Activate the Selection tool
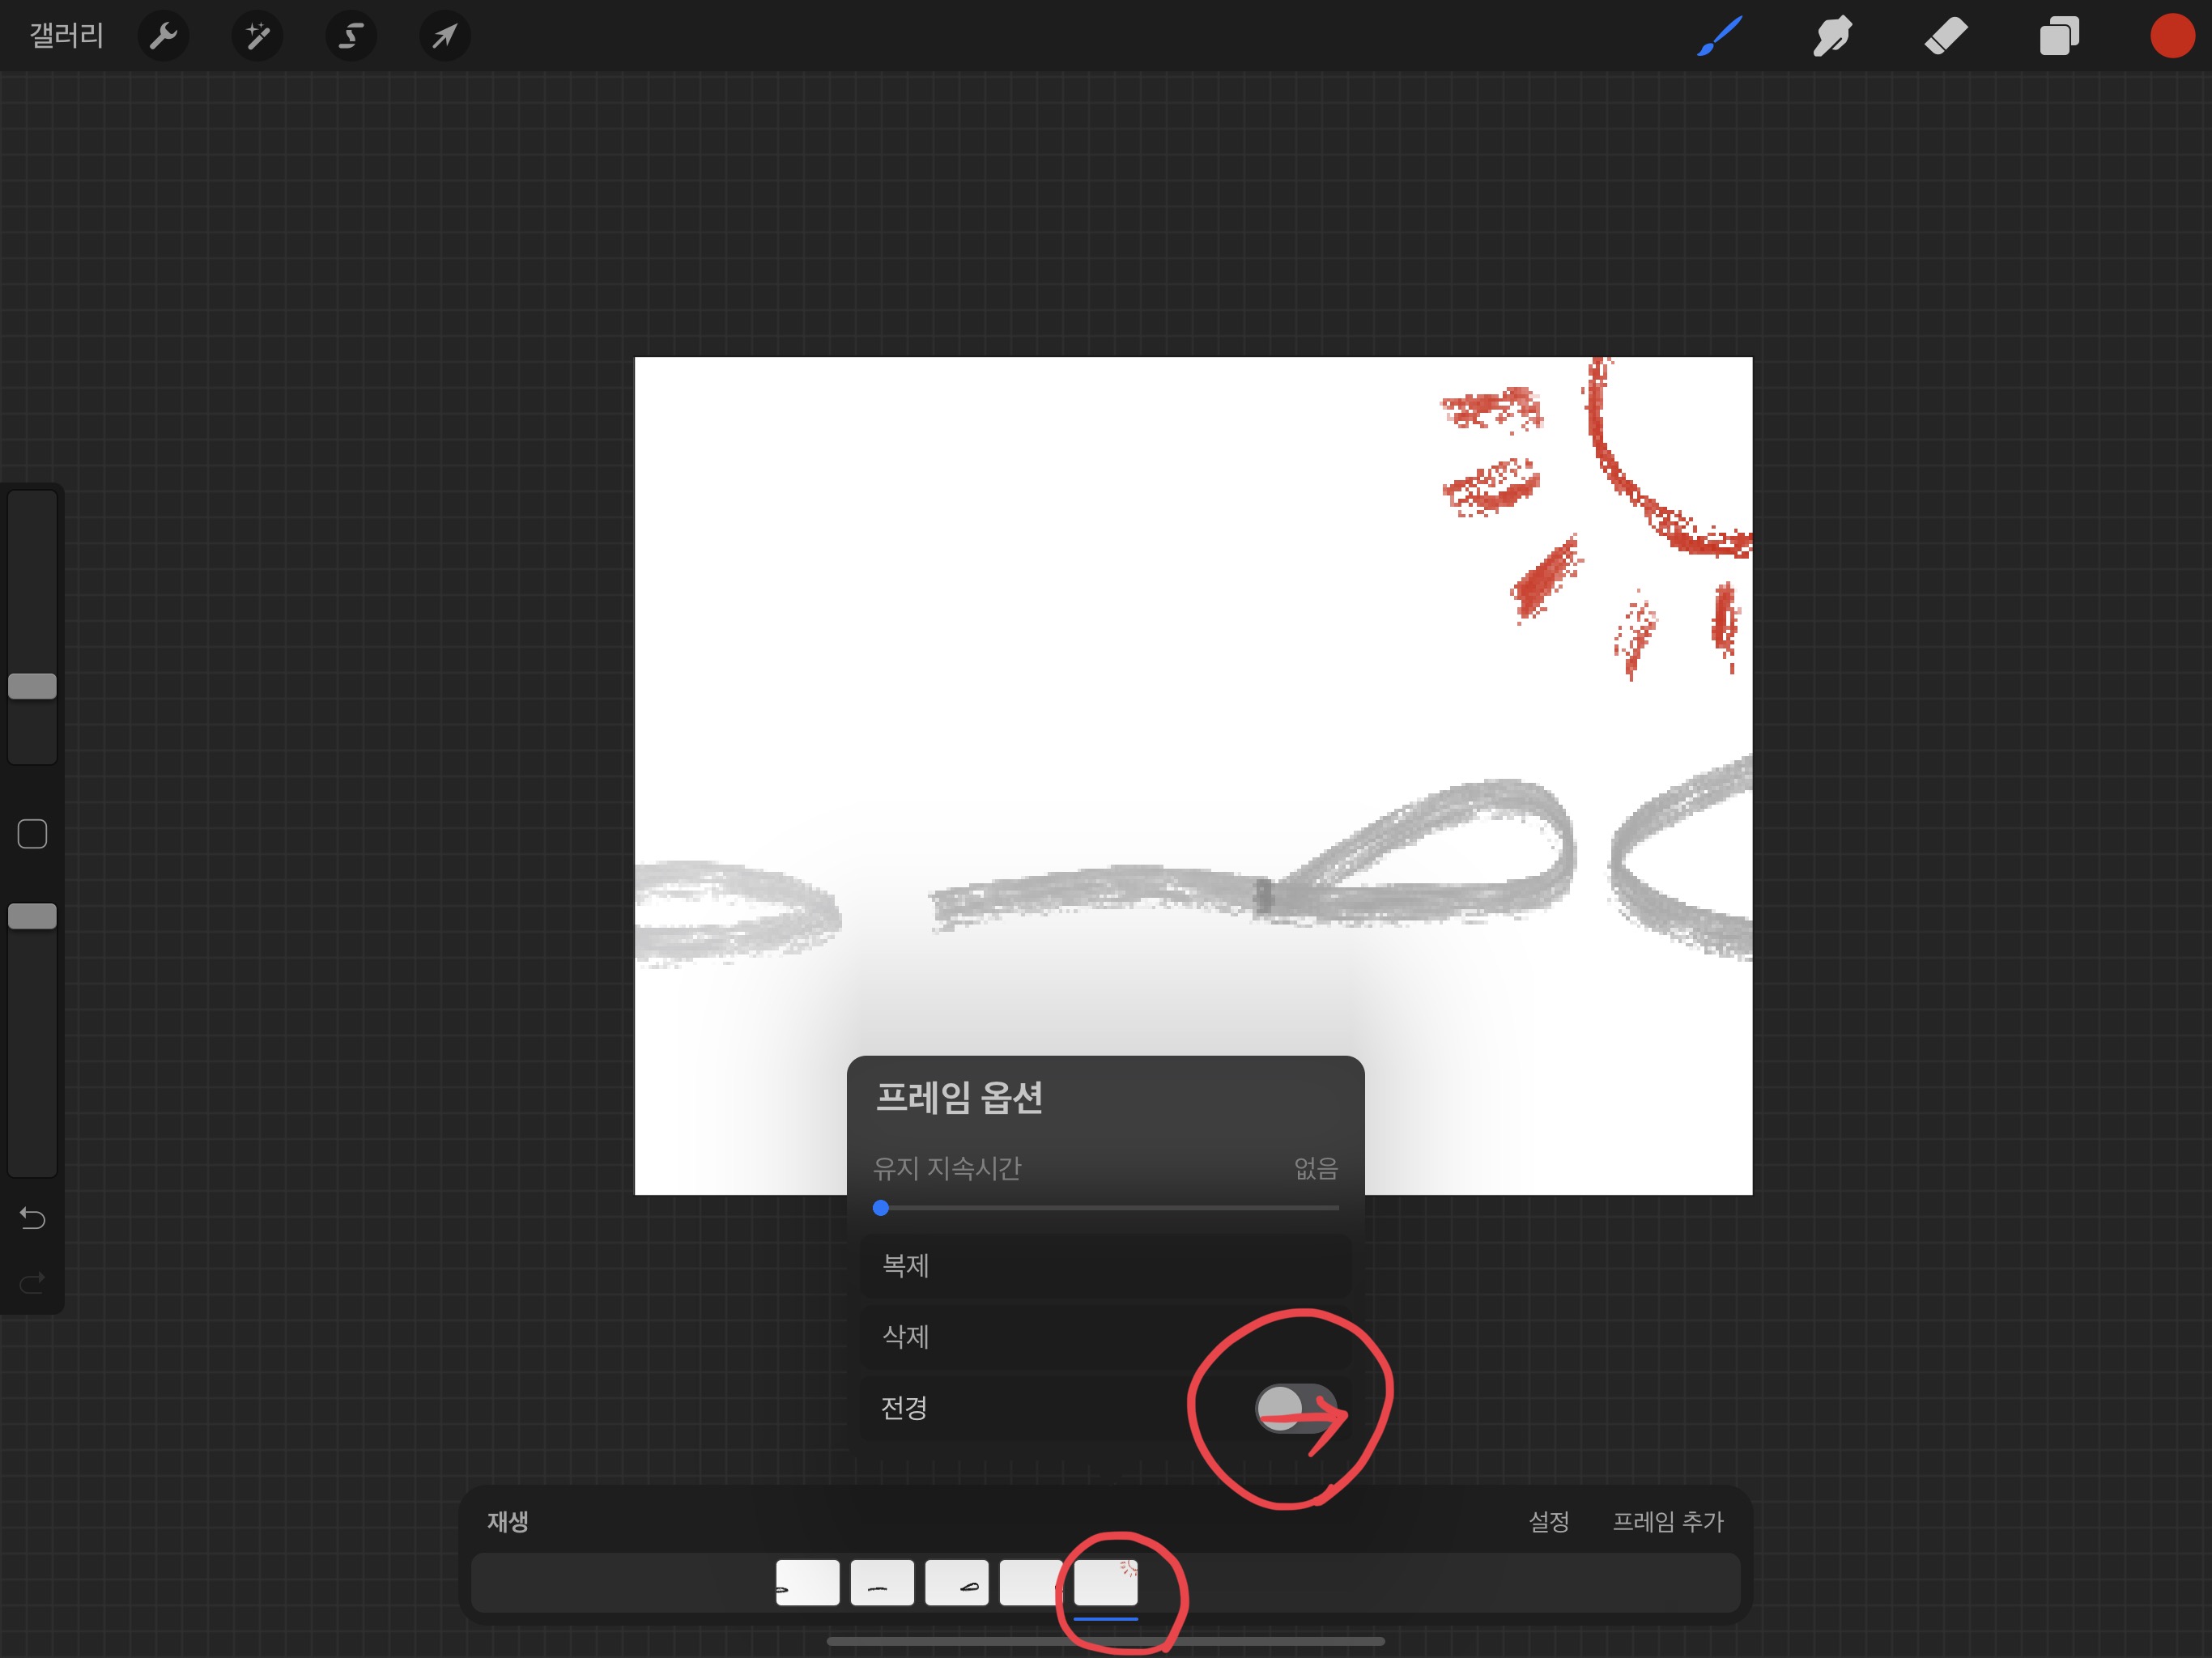The width and height of the screenshot is (2212, 1658). [351, 37]
